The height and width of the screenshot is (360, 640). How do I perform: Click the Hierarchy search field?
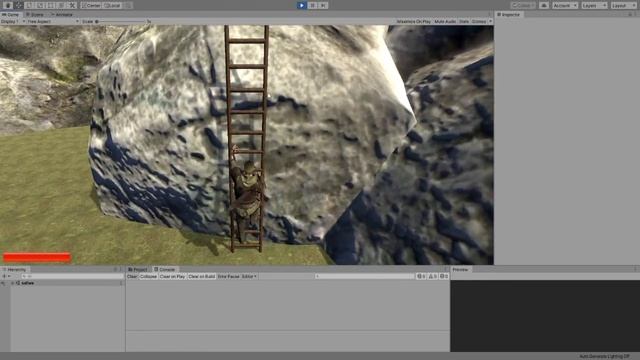pyautogui.click(x=72, y=276)
